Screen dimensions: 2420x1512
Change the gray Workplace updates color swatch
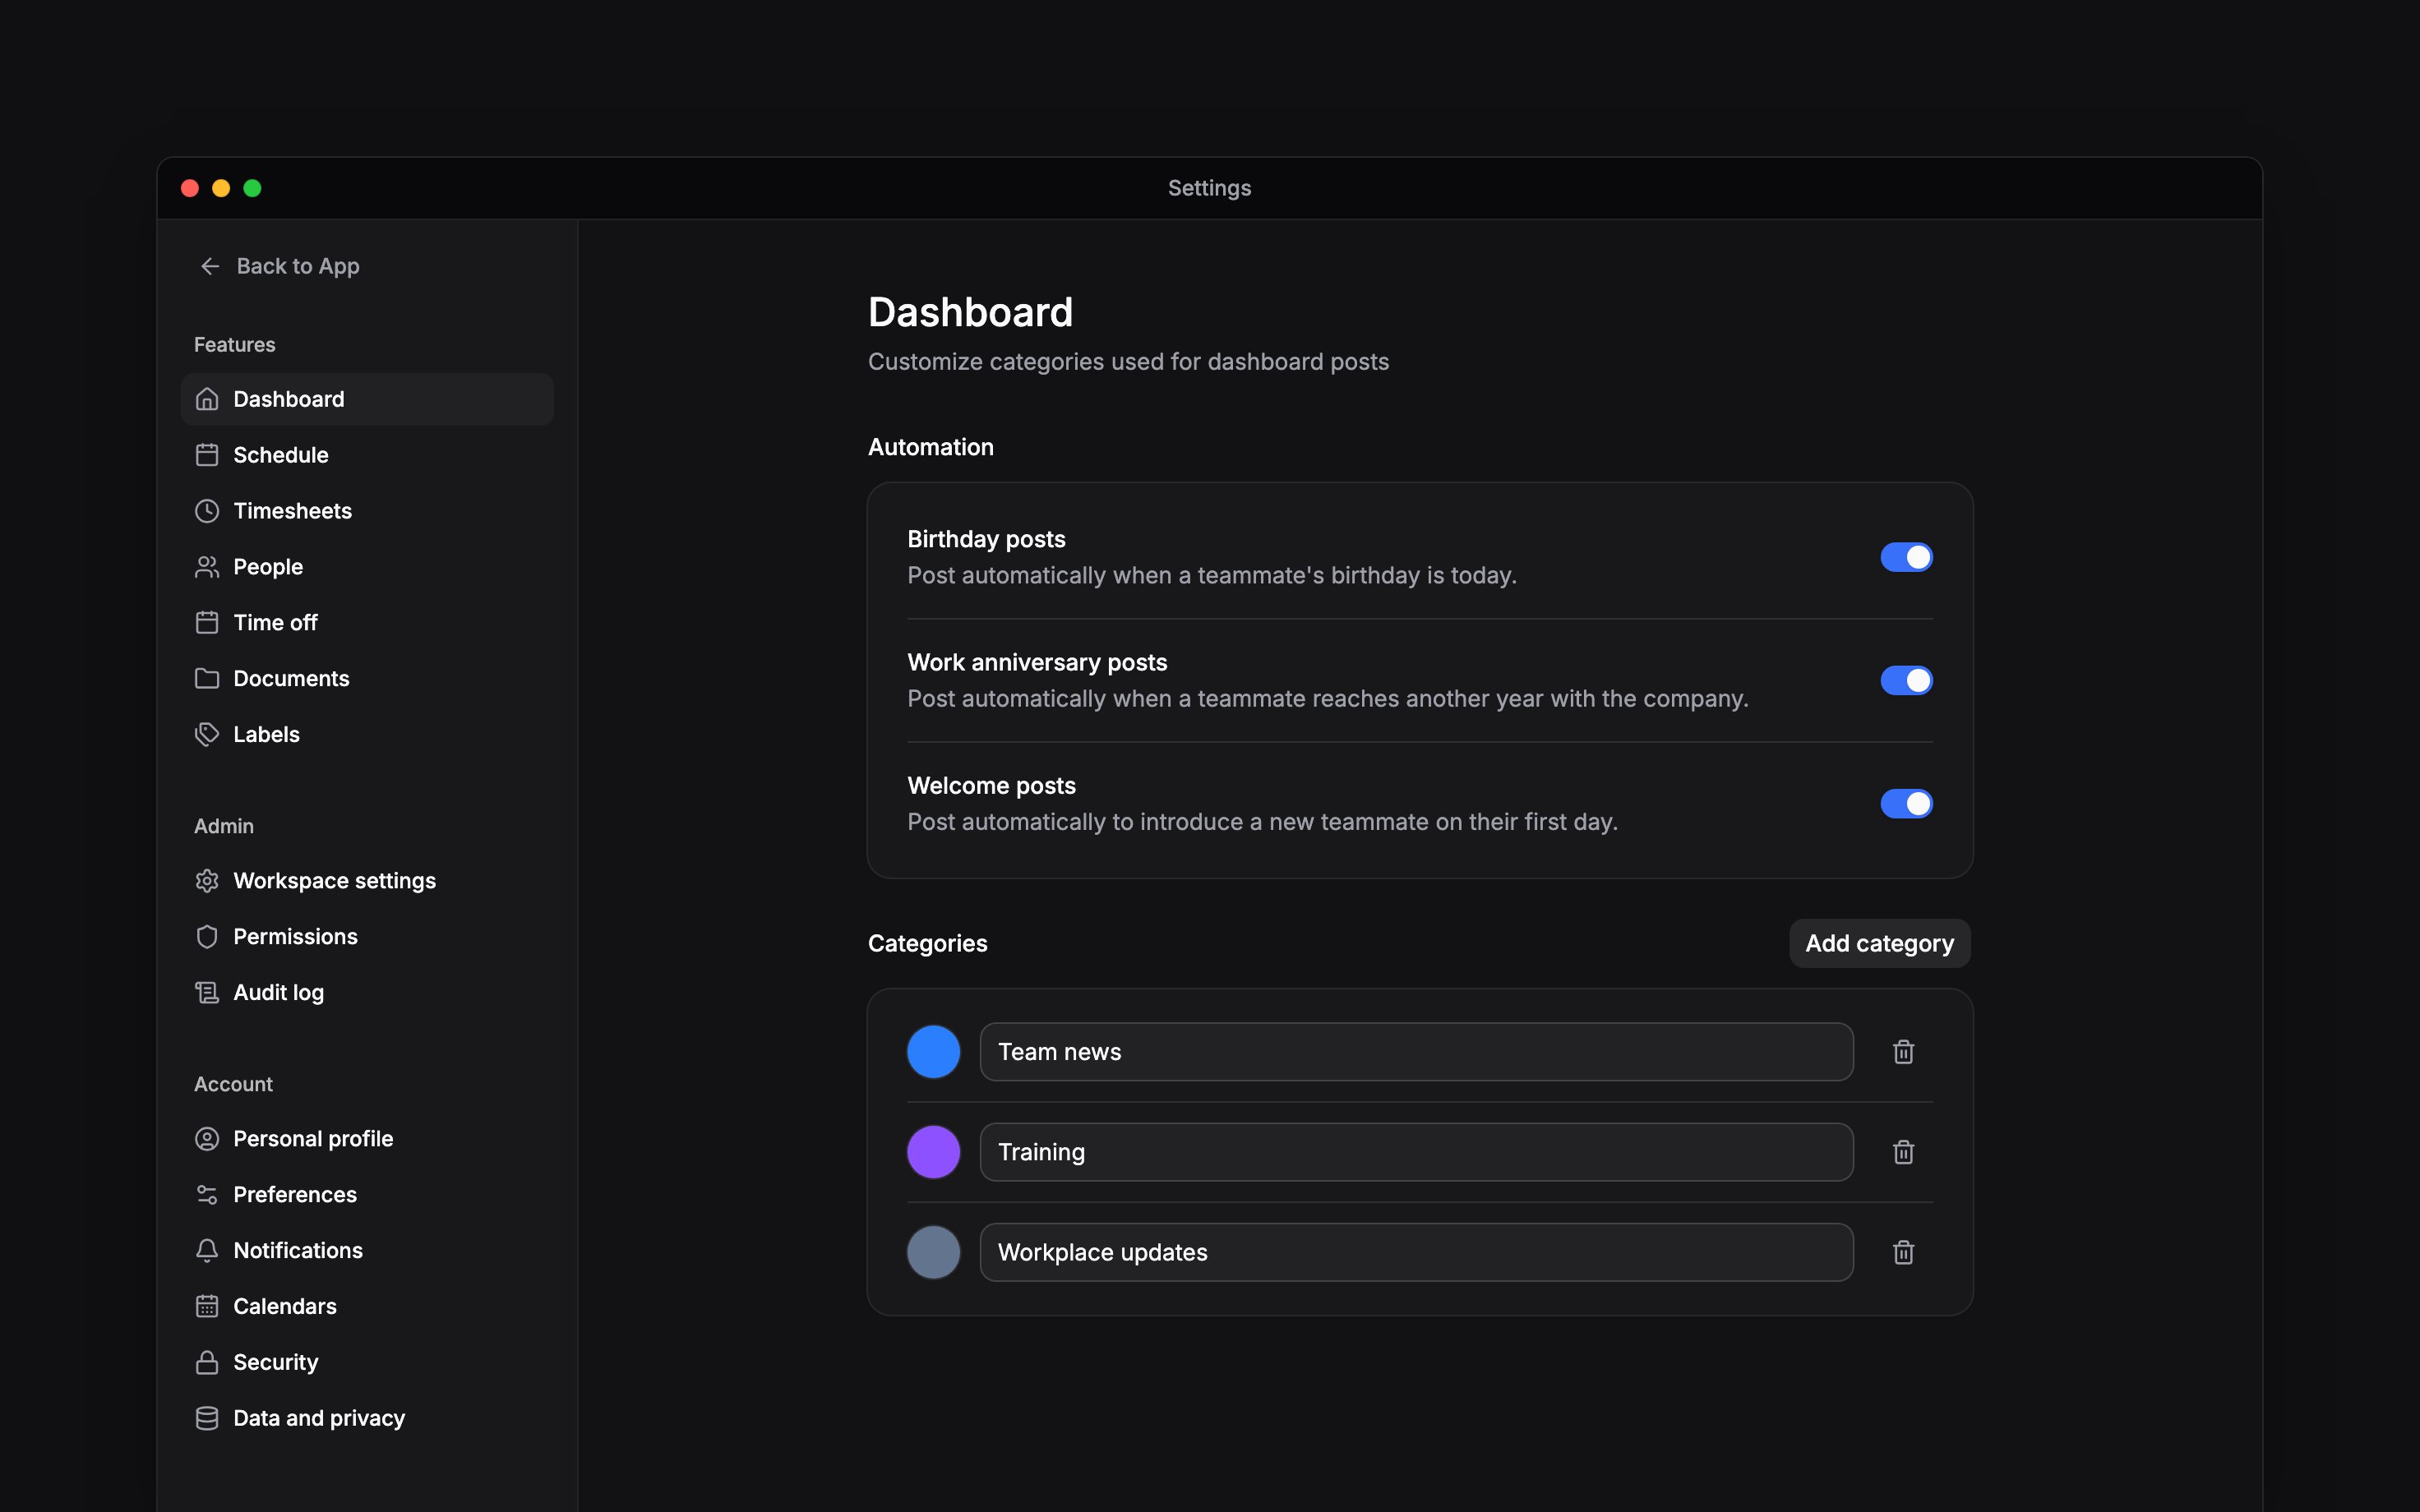[933, 1252]
